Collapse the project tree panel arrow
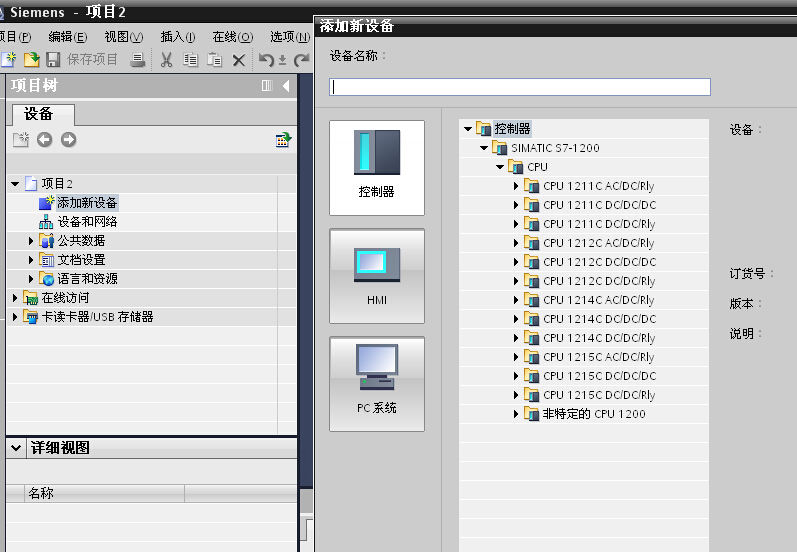Image resolution: width=797 pixels, height=552 pixels. [x=286, y=86]
